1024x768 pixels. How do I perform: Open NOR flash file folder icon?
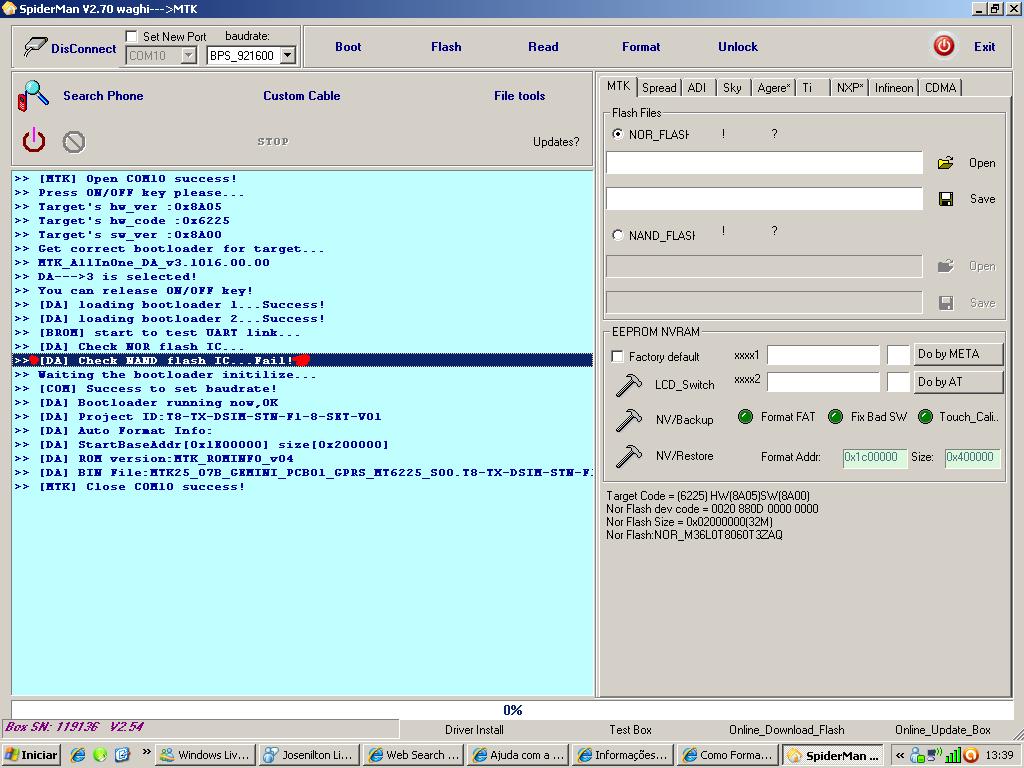click(x=945, y=163)
